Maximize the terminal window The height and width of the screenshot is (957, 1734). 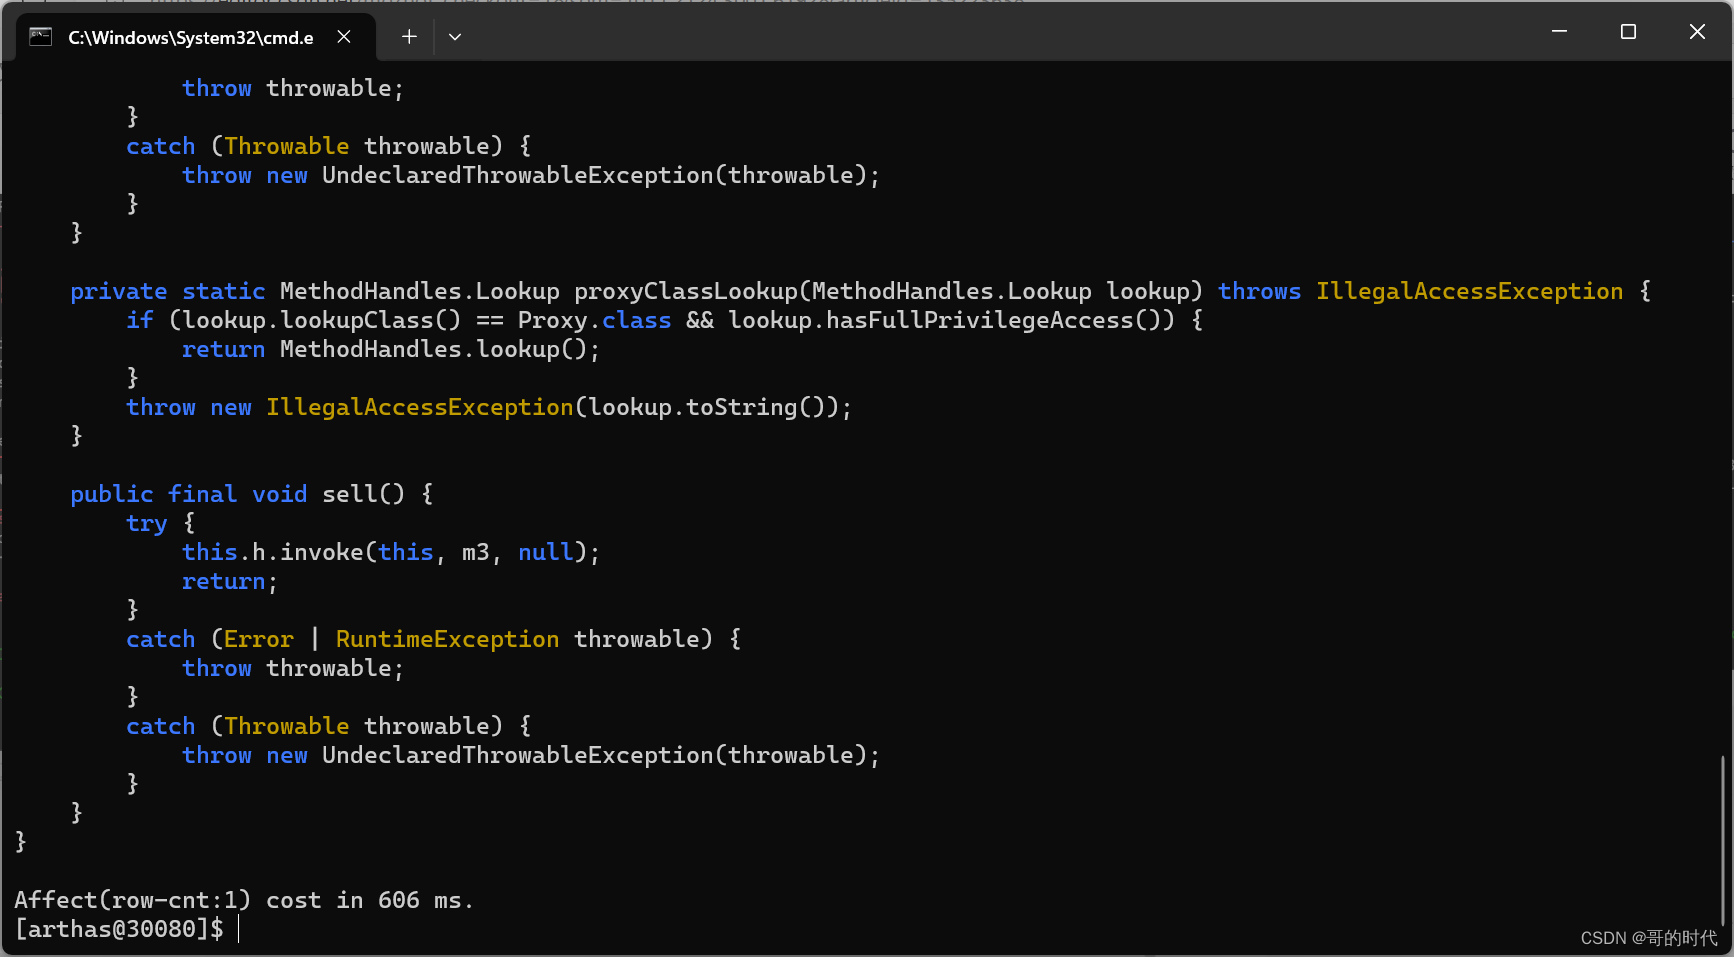click(1628, 32)
